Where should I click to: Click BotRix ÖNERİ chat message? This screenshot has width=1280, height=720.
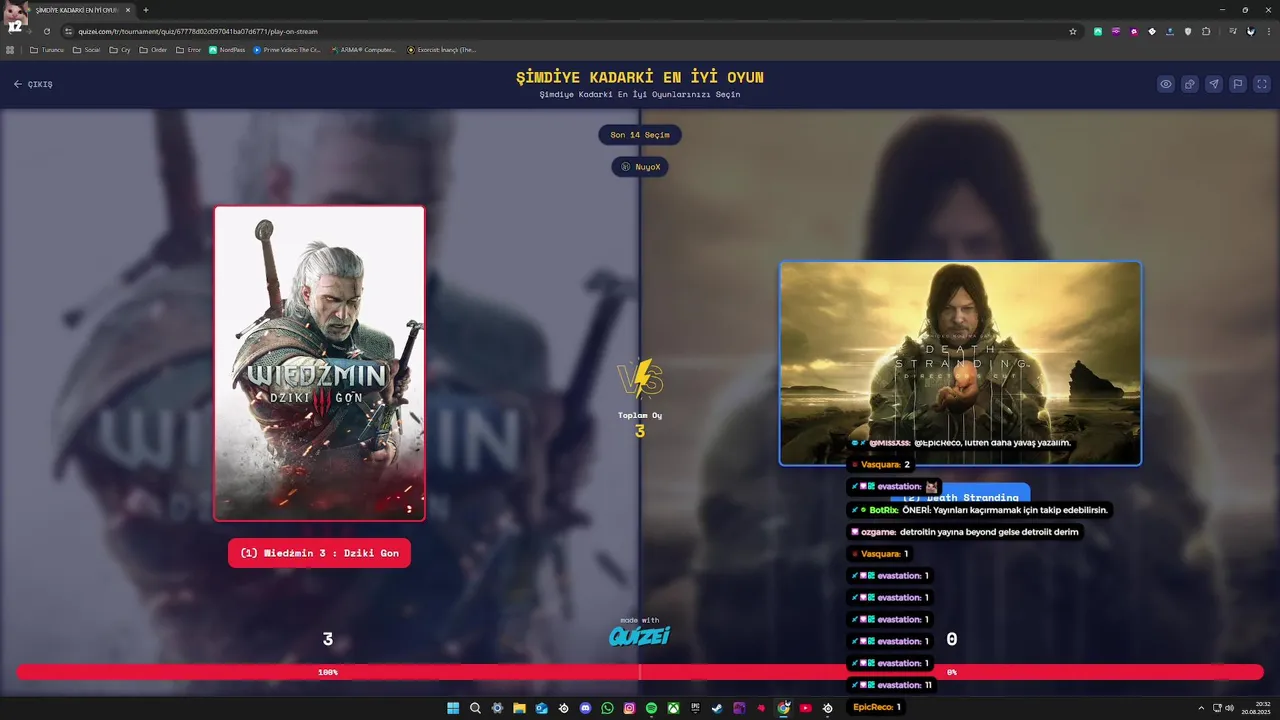[979, 510]
